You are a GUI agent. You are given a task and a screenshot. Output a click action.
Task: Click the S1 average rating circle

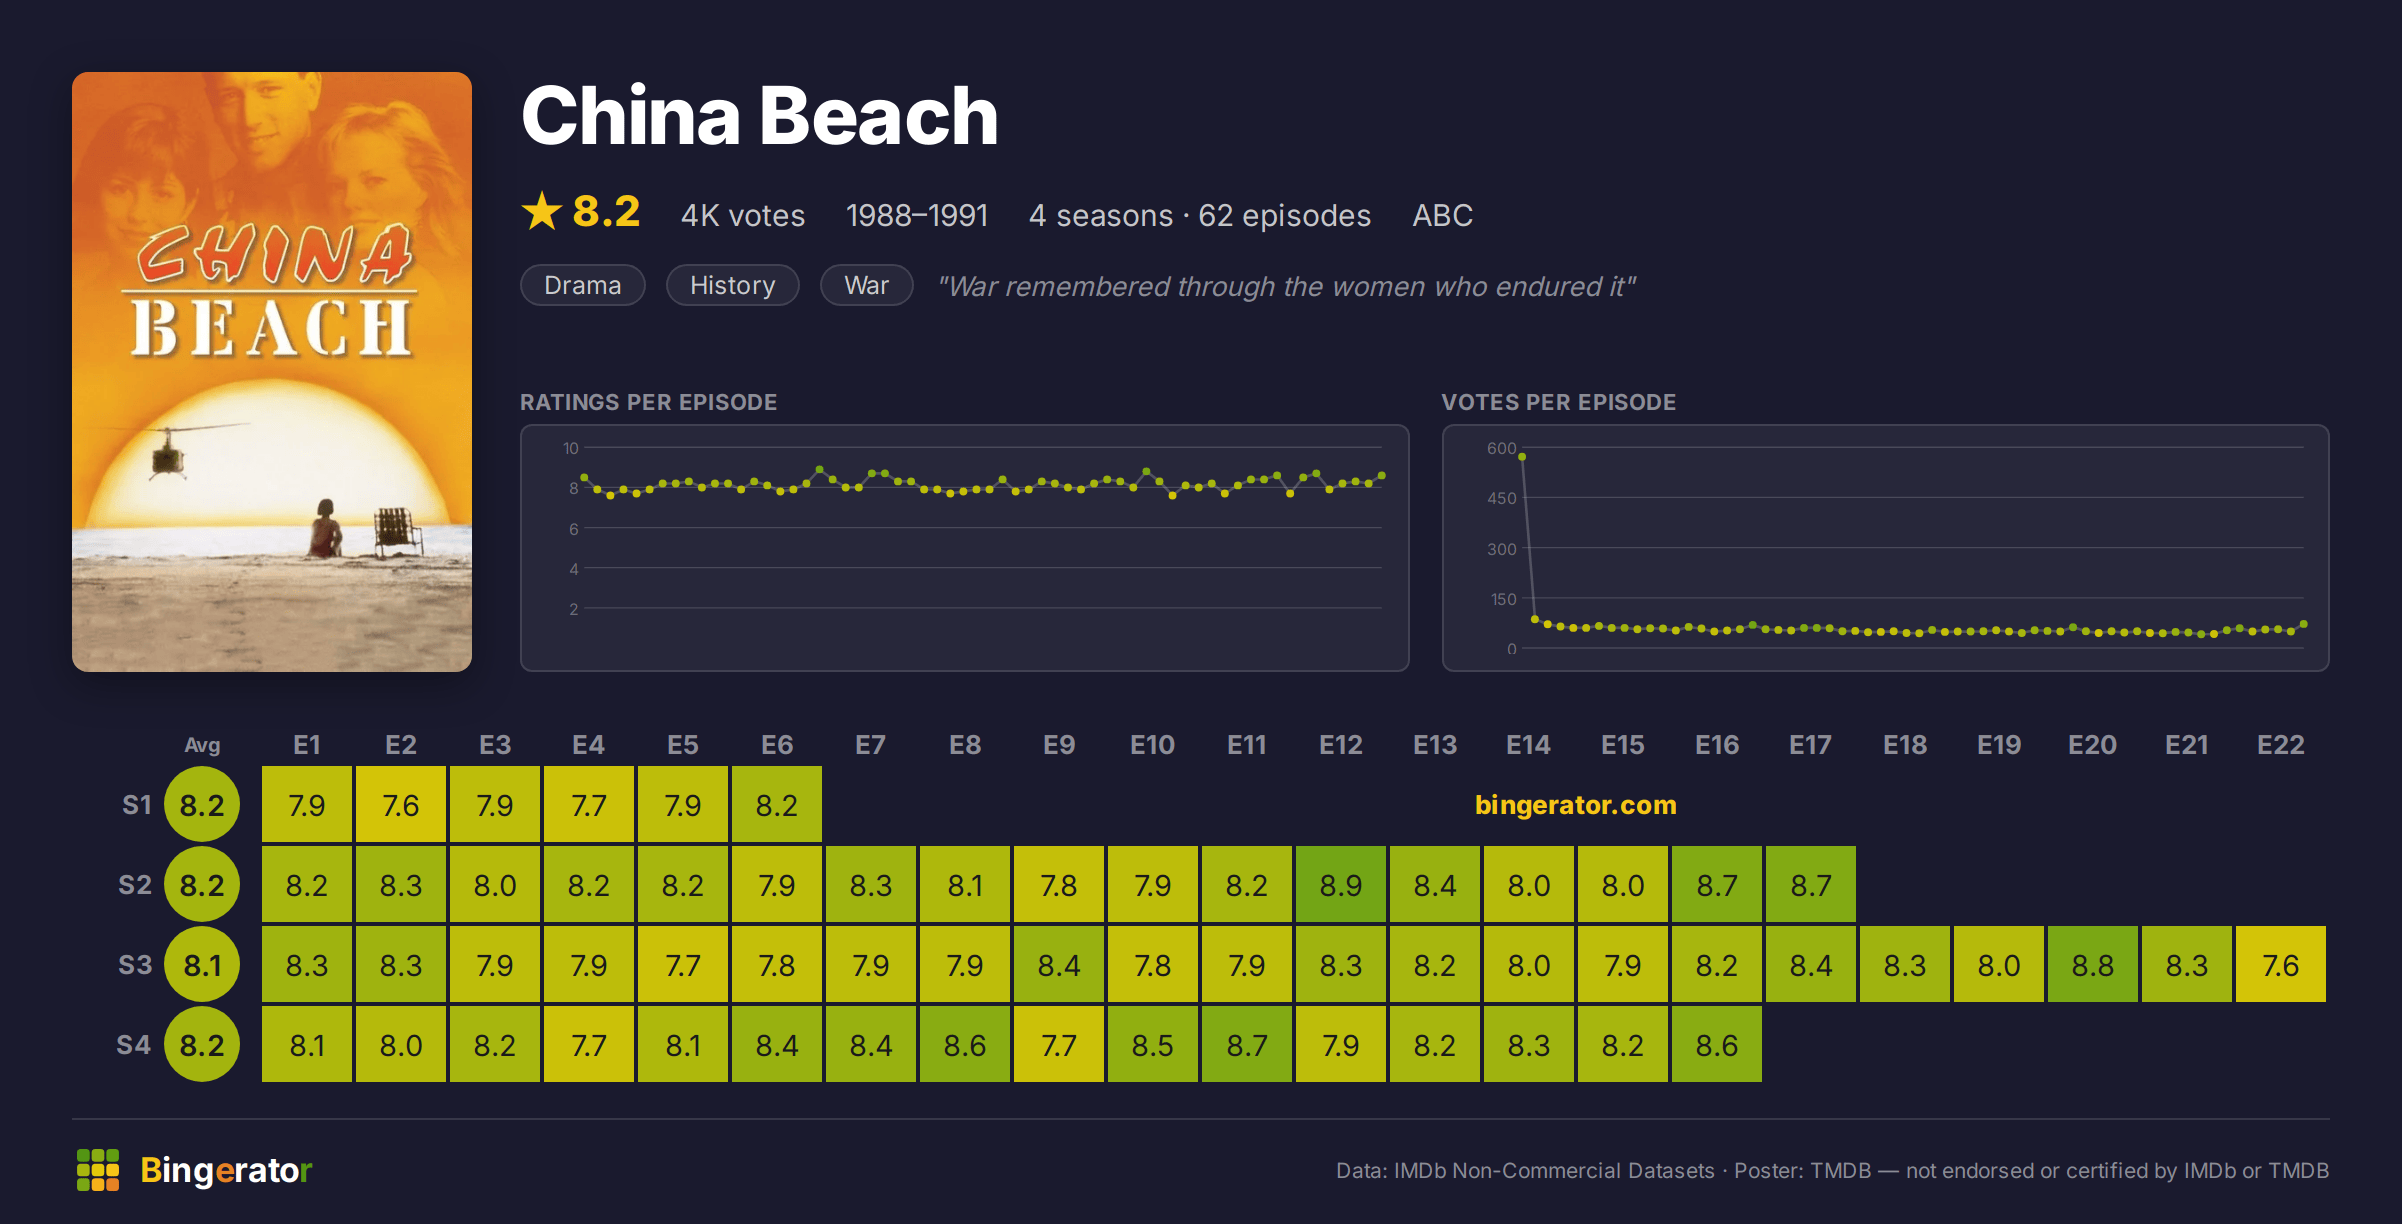click(202, 805)
